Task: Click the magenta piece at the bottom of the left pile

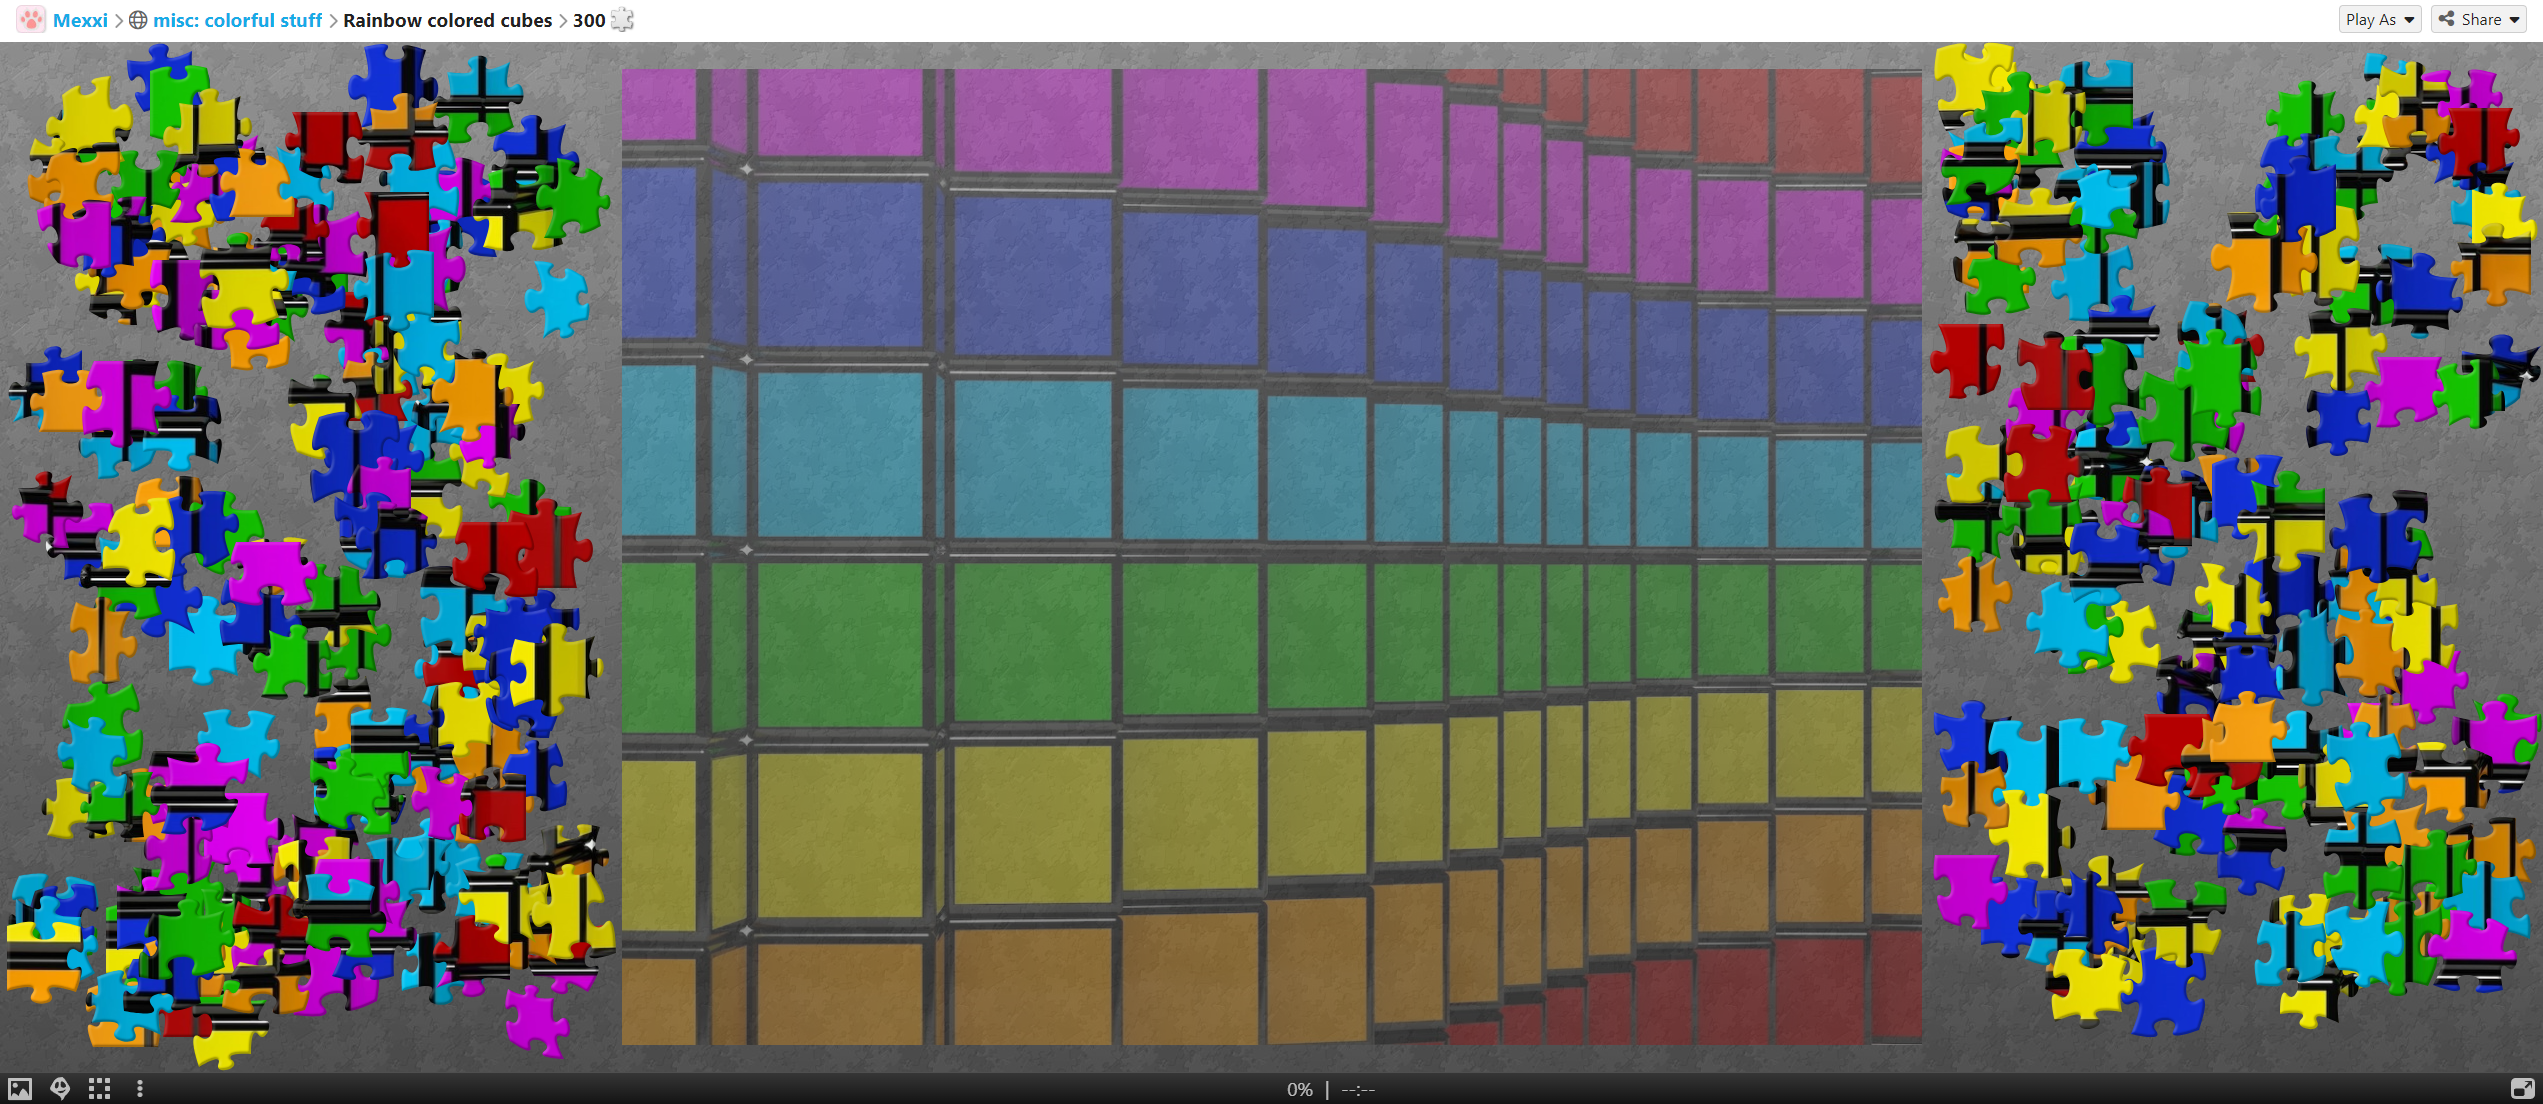Action: (536, 1020)
